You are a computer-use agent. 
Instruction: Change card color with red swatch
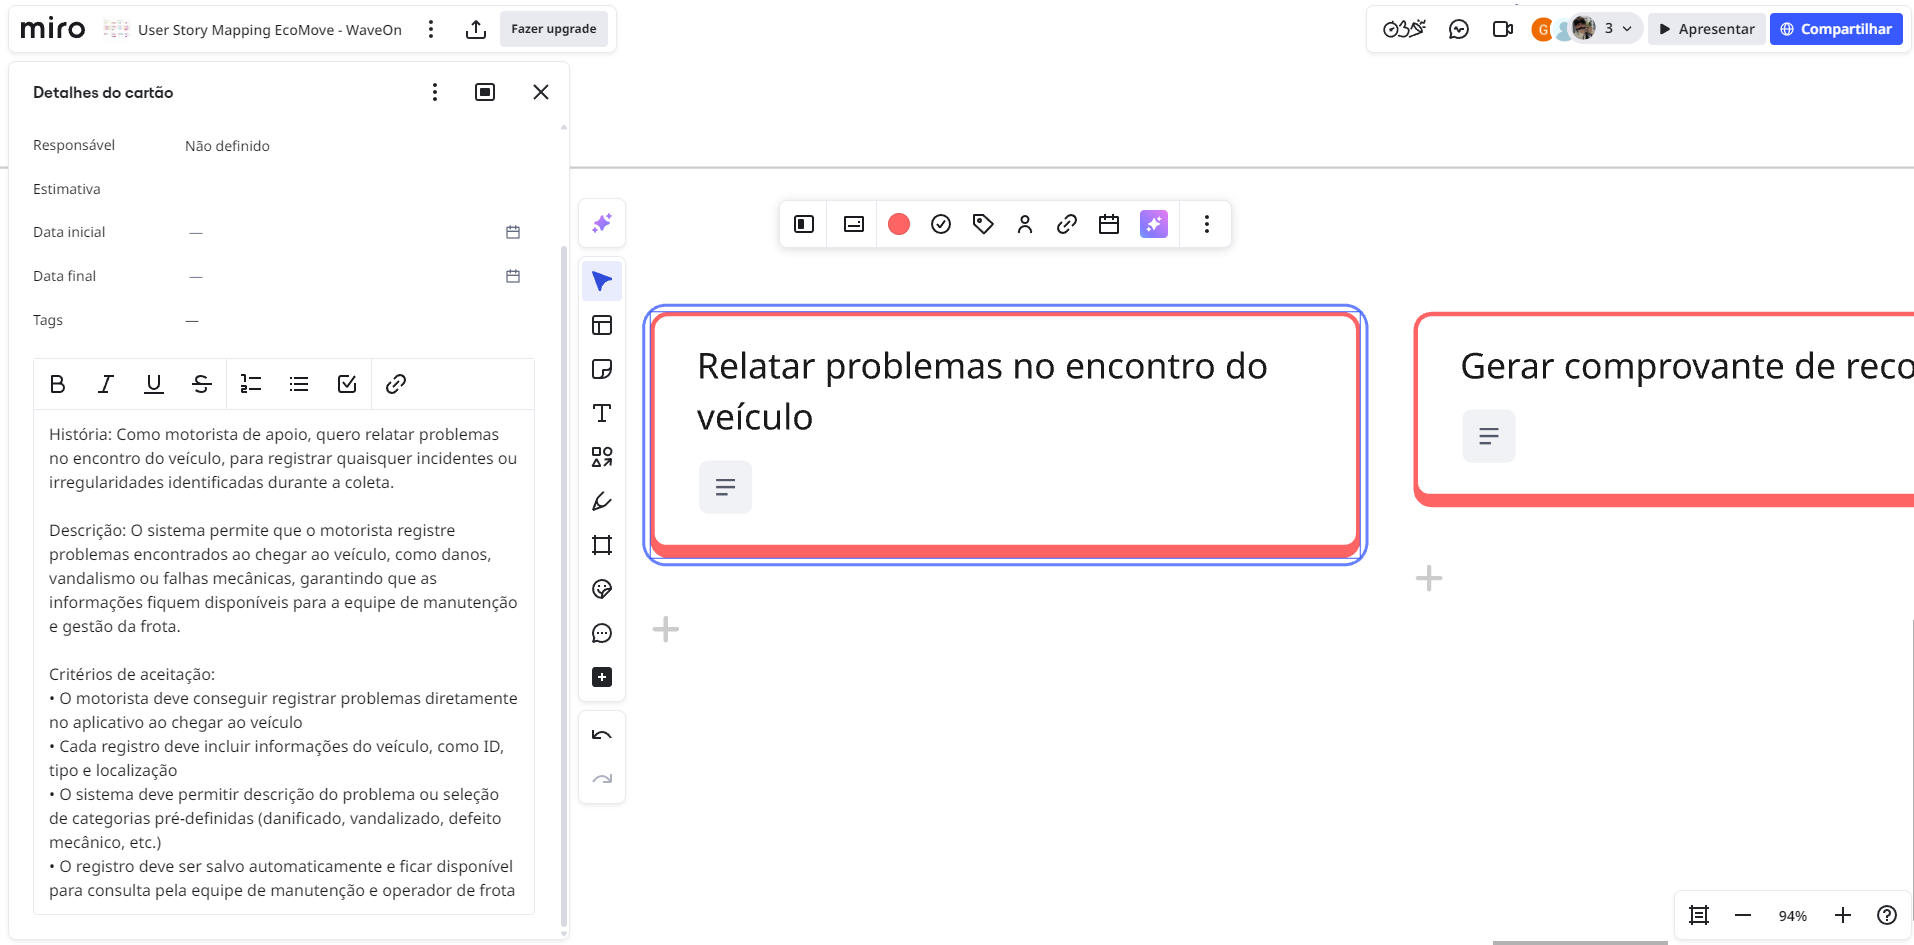coord(899,224)
